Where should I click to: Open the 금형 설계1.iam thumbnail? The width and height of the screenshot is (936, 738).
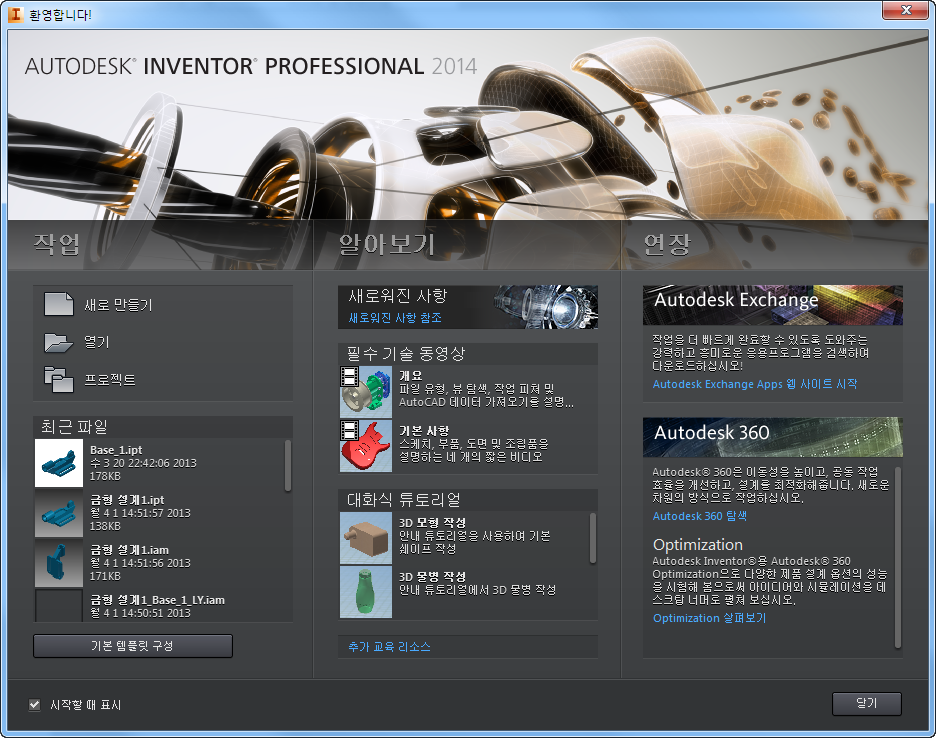(x=58, y=563)
